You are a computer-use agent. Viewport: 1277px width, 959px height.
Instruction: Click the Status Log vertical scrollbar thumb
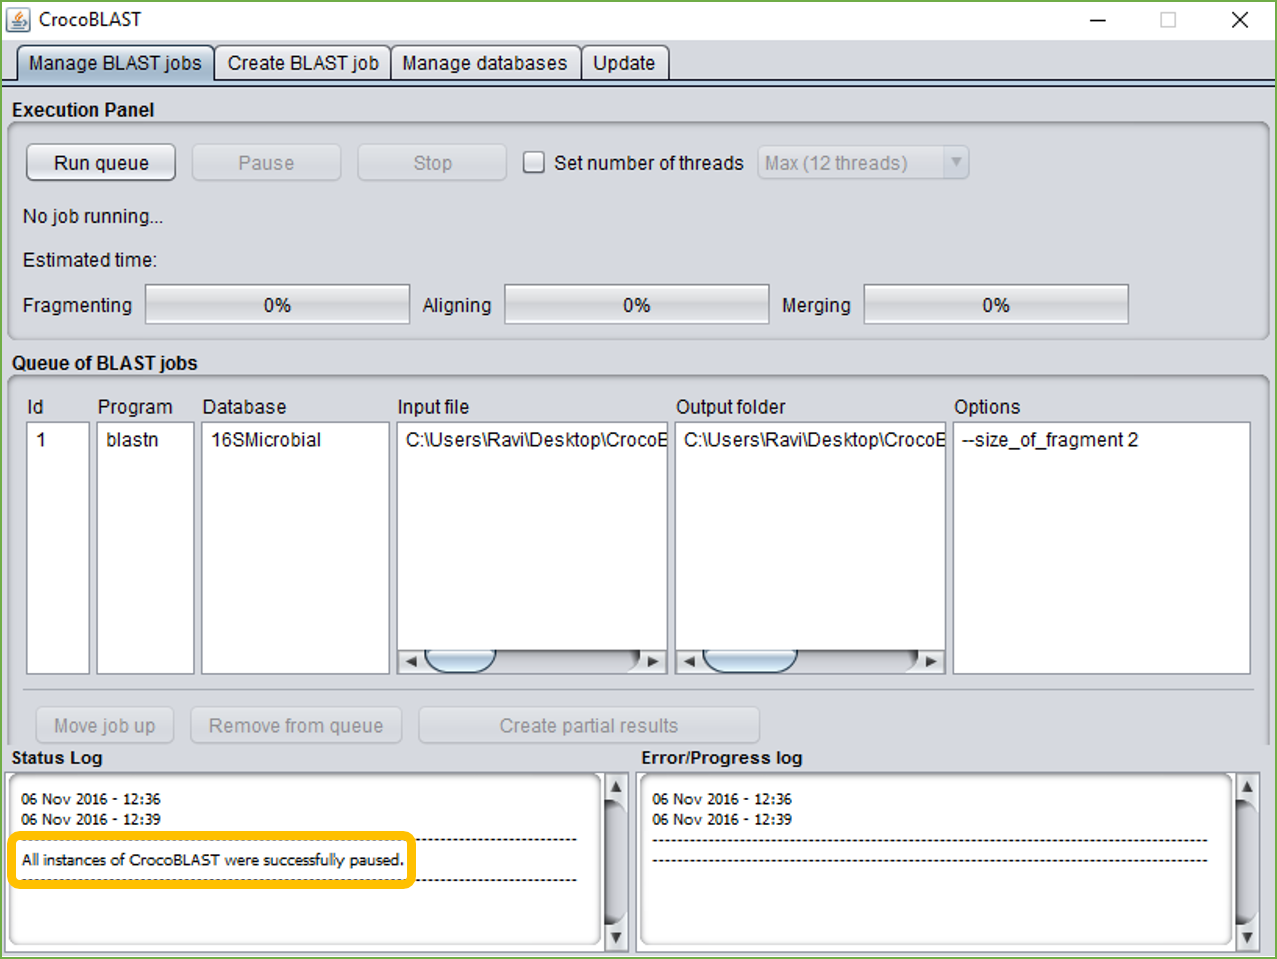[616, 863]
